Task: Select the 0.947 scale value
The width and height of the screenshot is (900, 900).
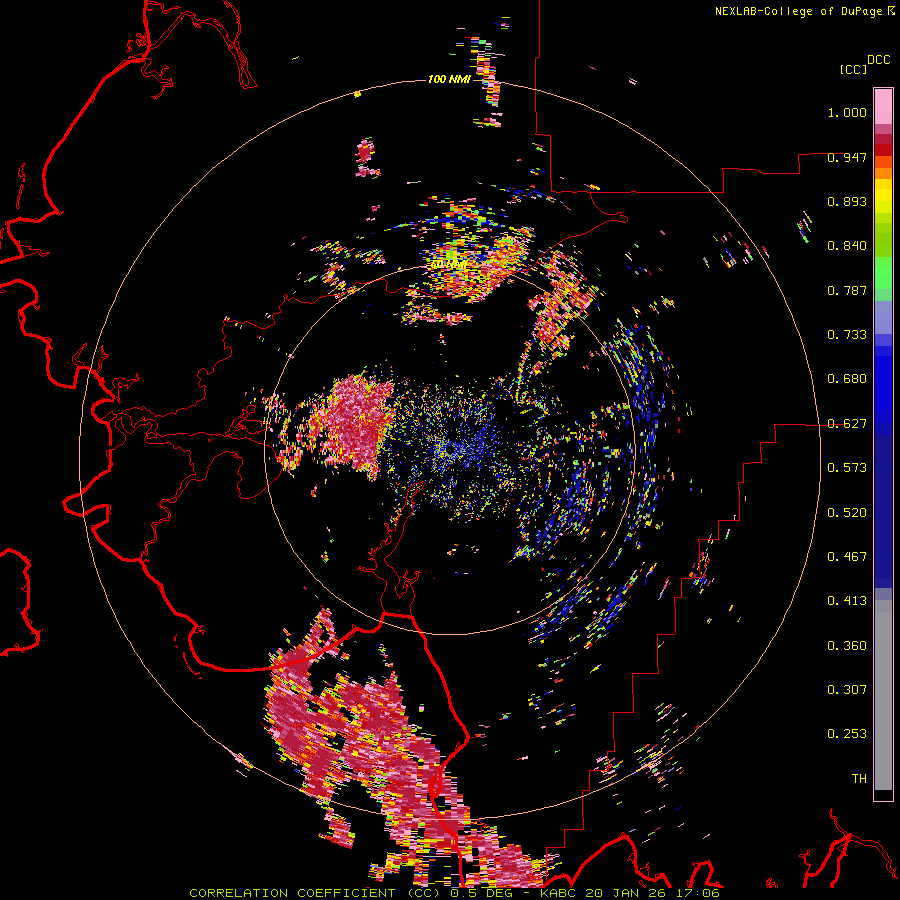Action: click(x=847, y=157)
